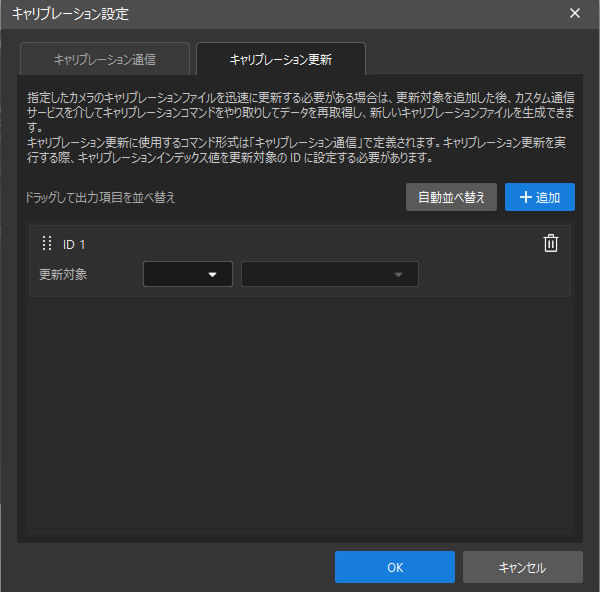Open the first 更新対象 dropdown
This screenshot has width=600, height=592.
188,274
